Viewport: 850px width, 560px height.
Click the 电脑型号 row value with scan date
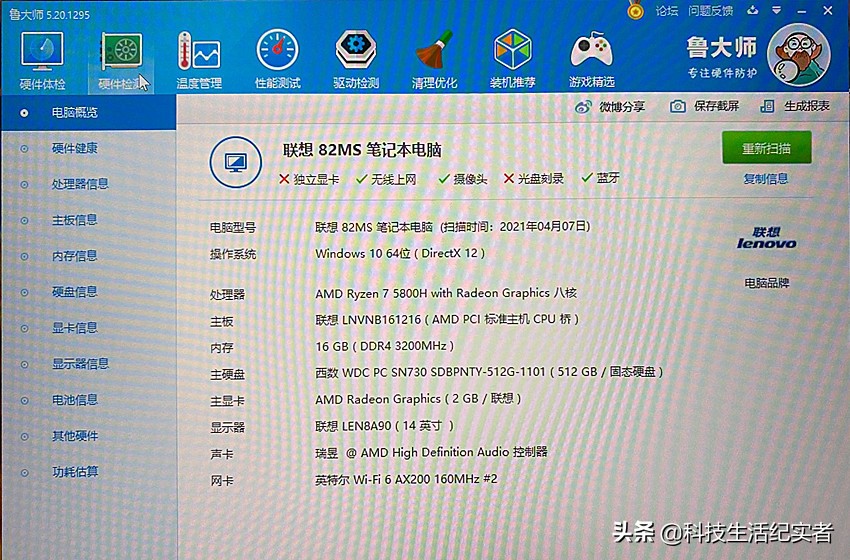point(453,227)
